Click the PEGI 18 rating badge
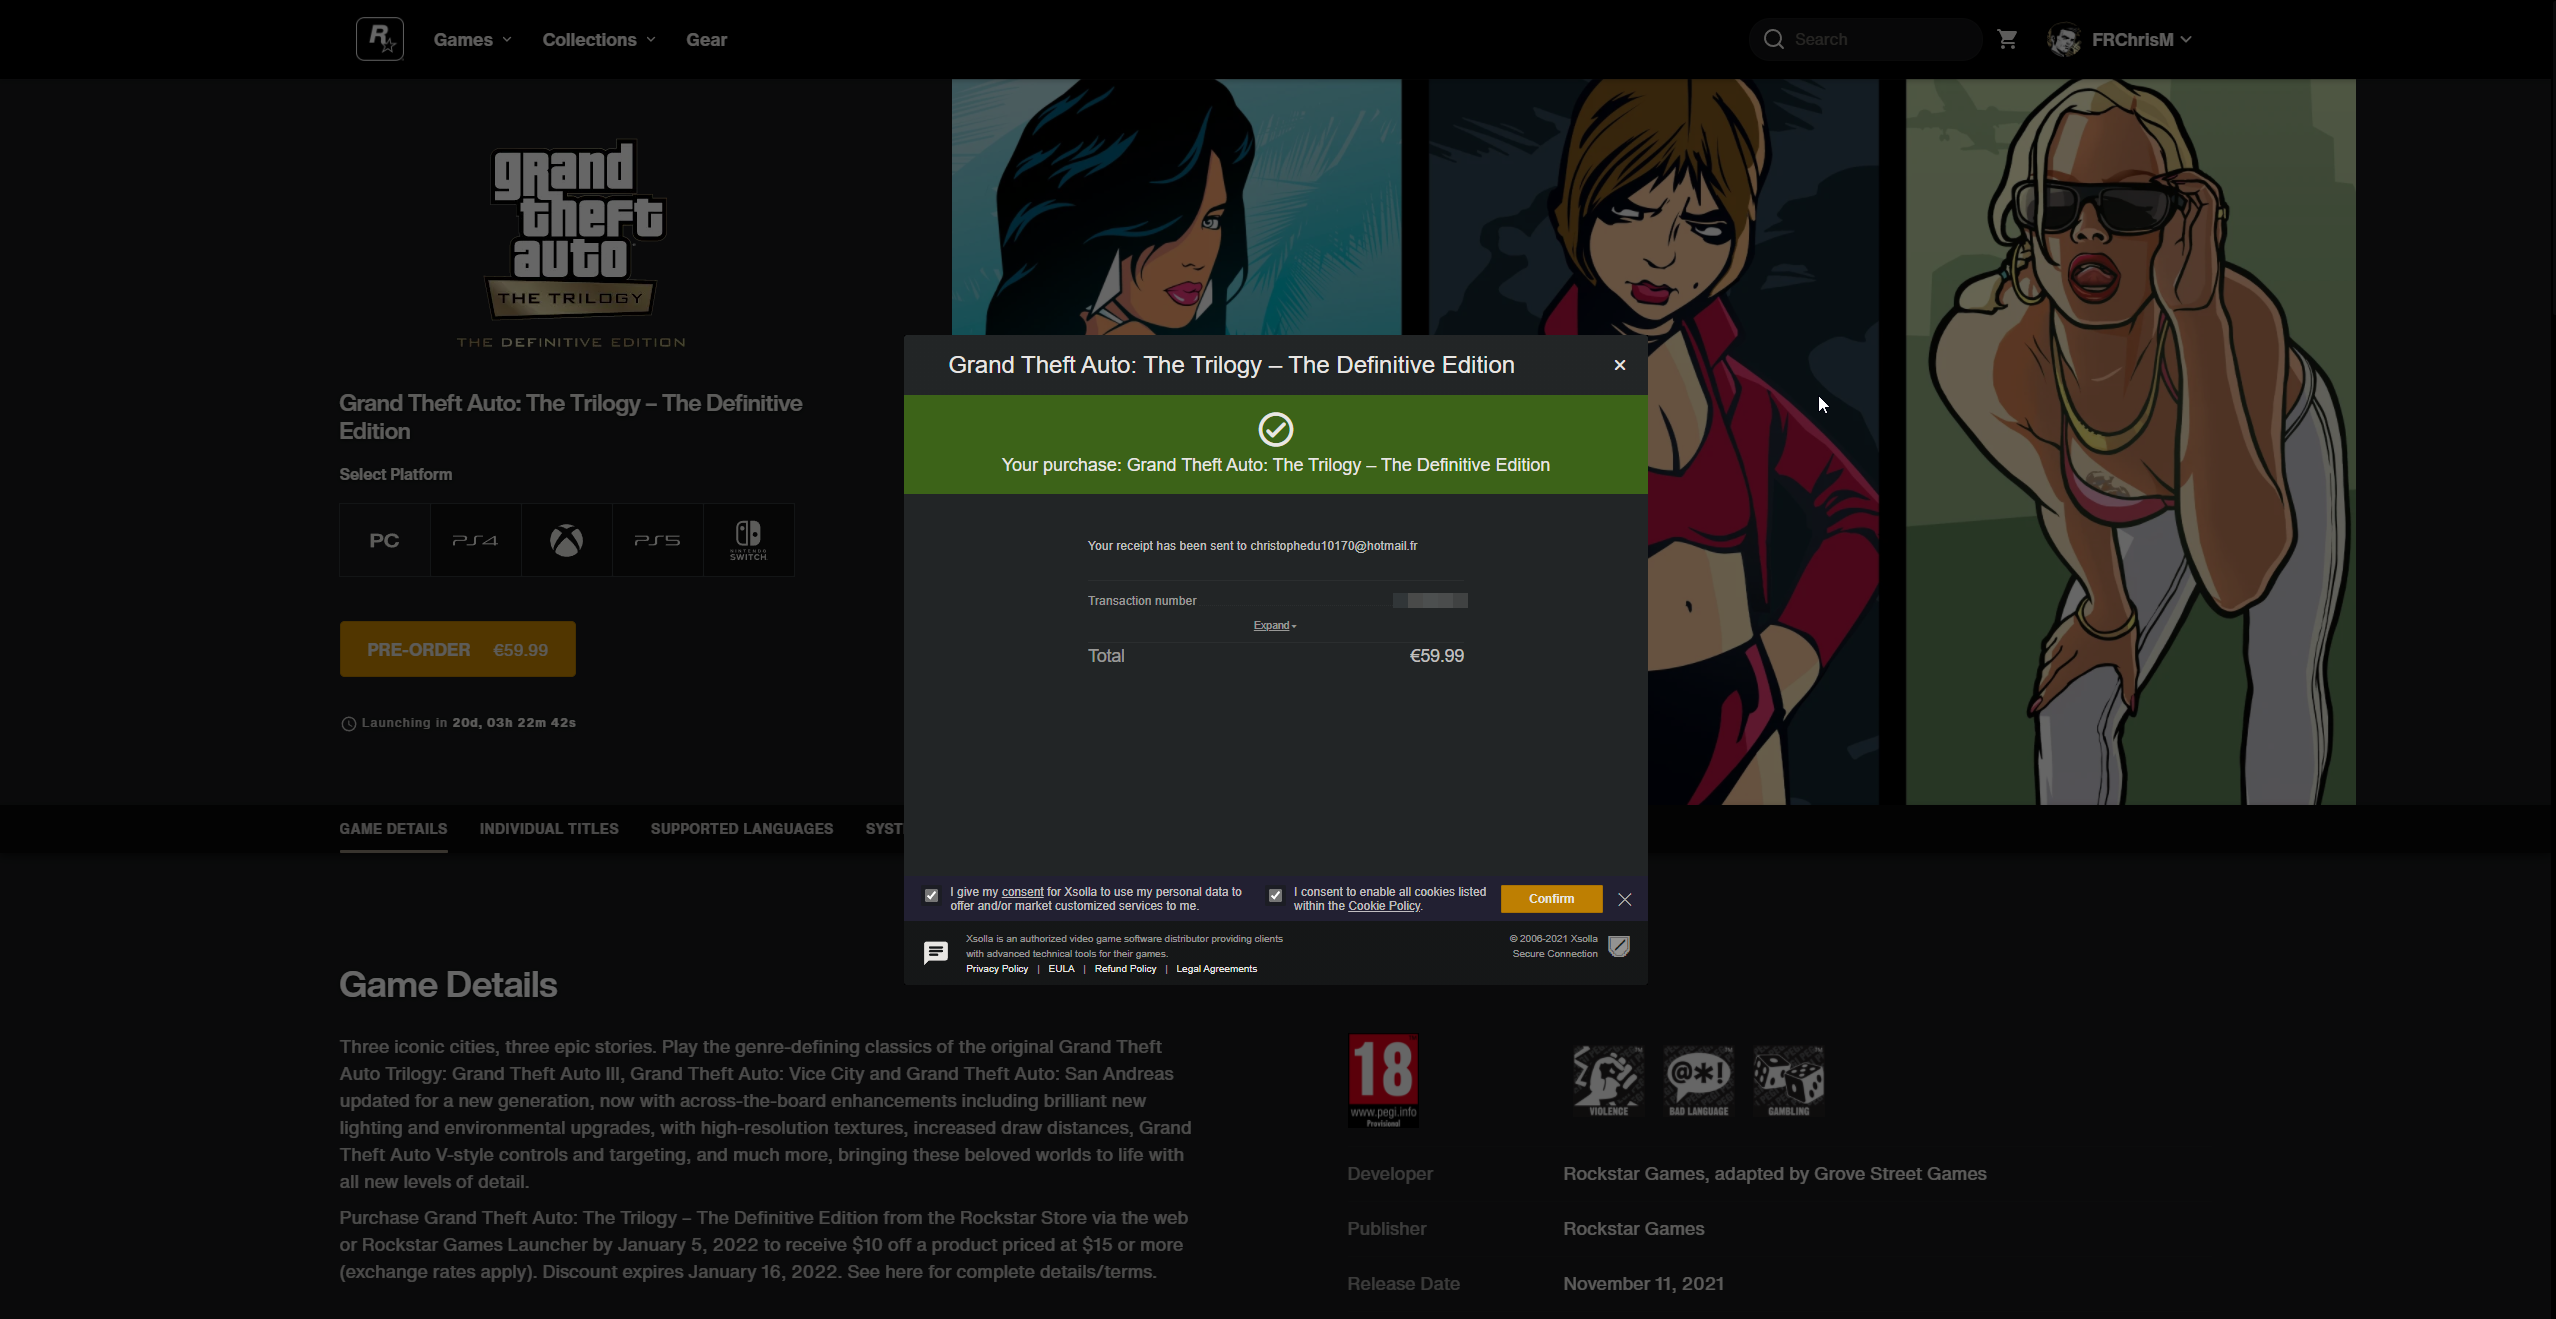Viewport: 2556px width, 1319px height. [x=1383, y=1080]
